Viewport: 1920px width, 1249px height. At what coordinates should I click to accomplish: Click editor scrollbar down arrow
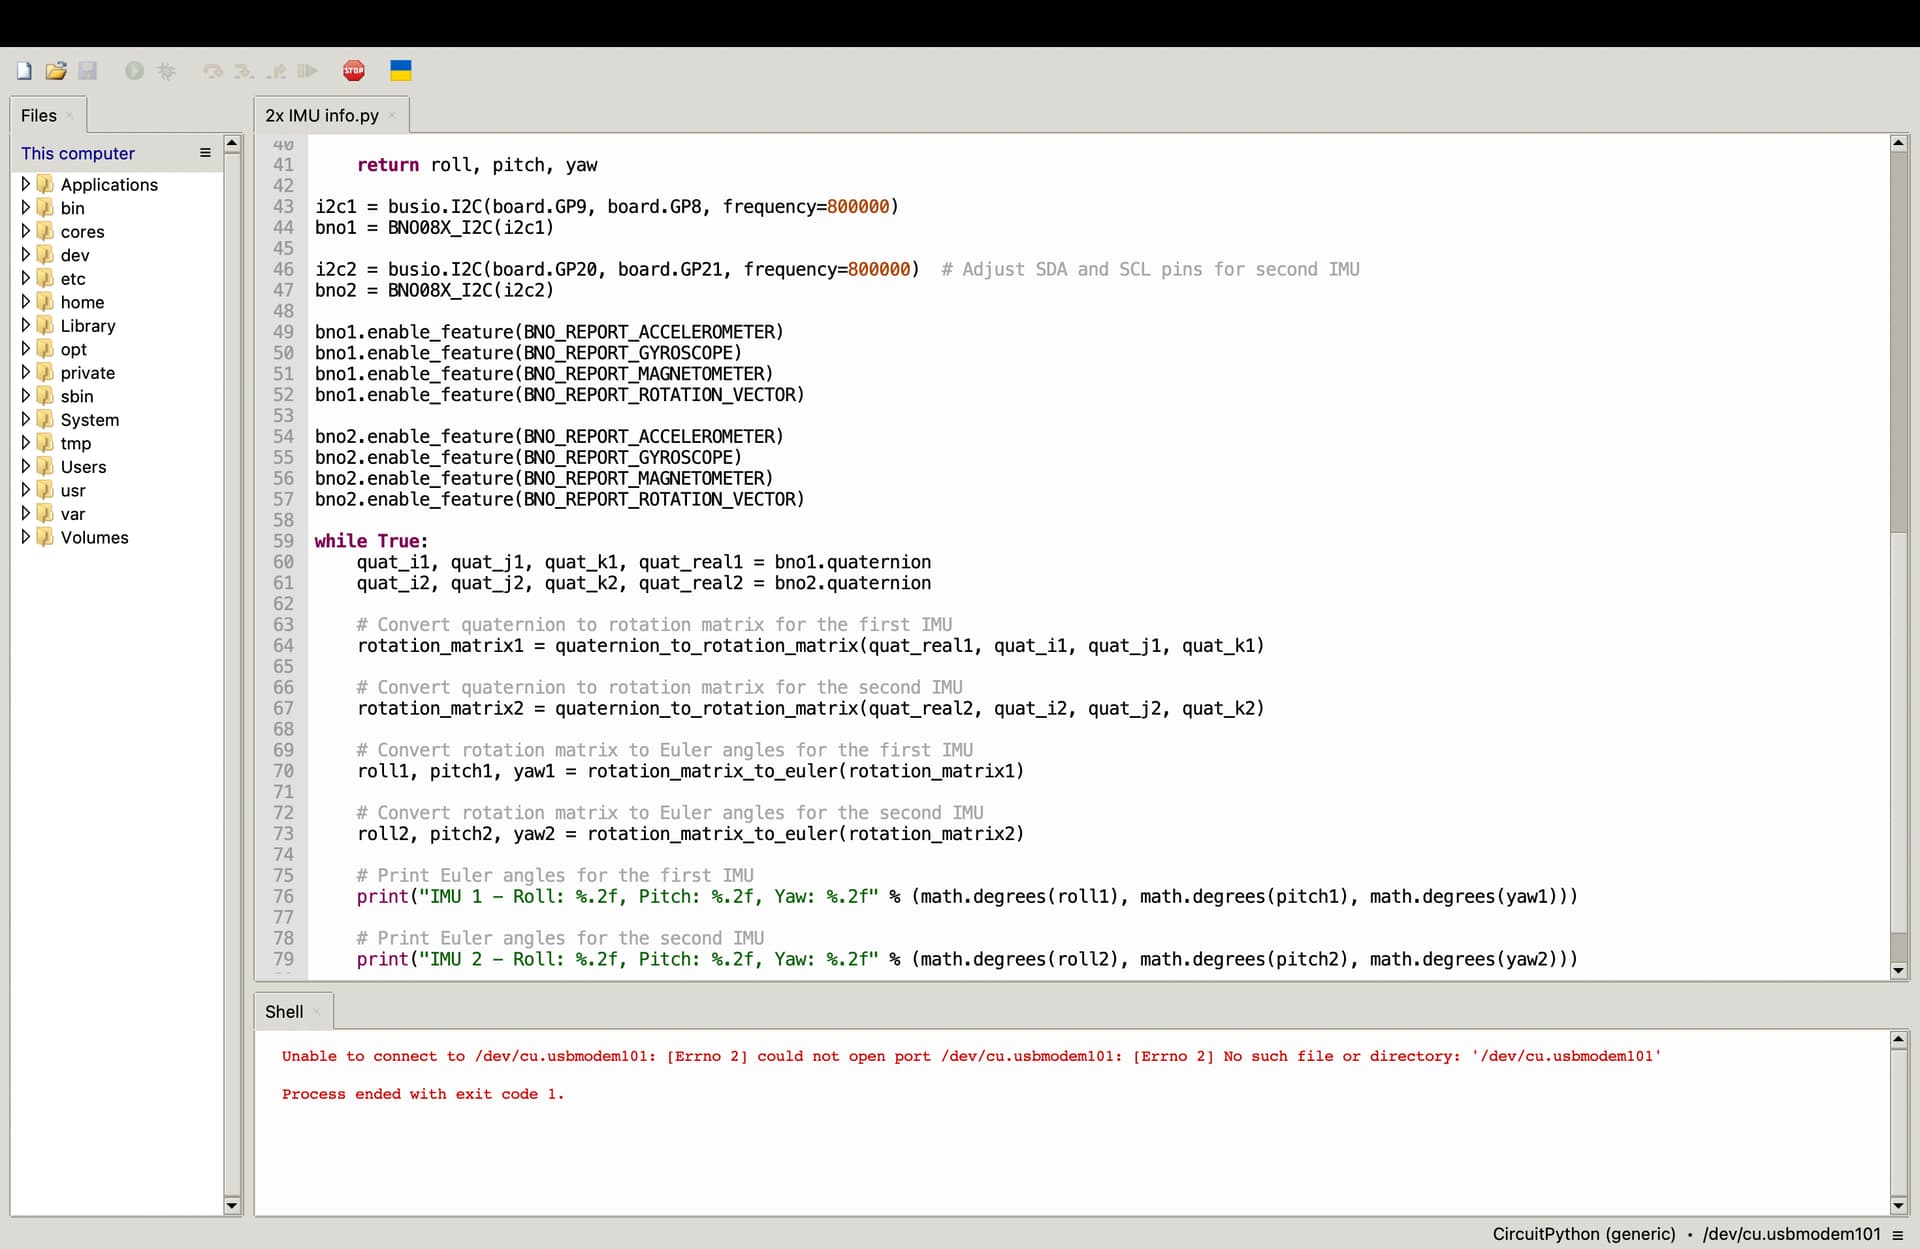1898,970
